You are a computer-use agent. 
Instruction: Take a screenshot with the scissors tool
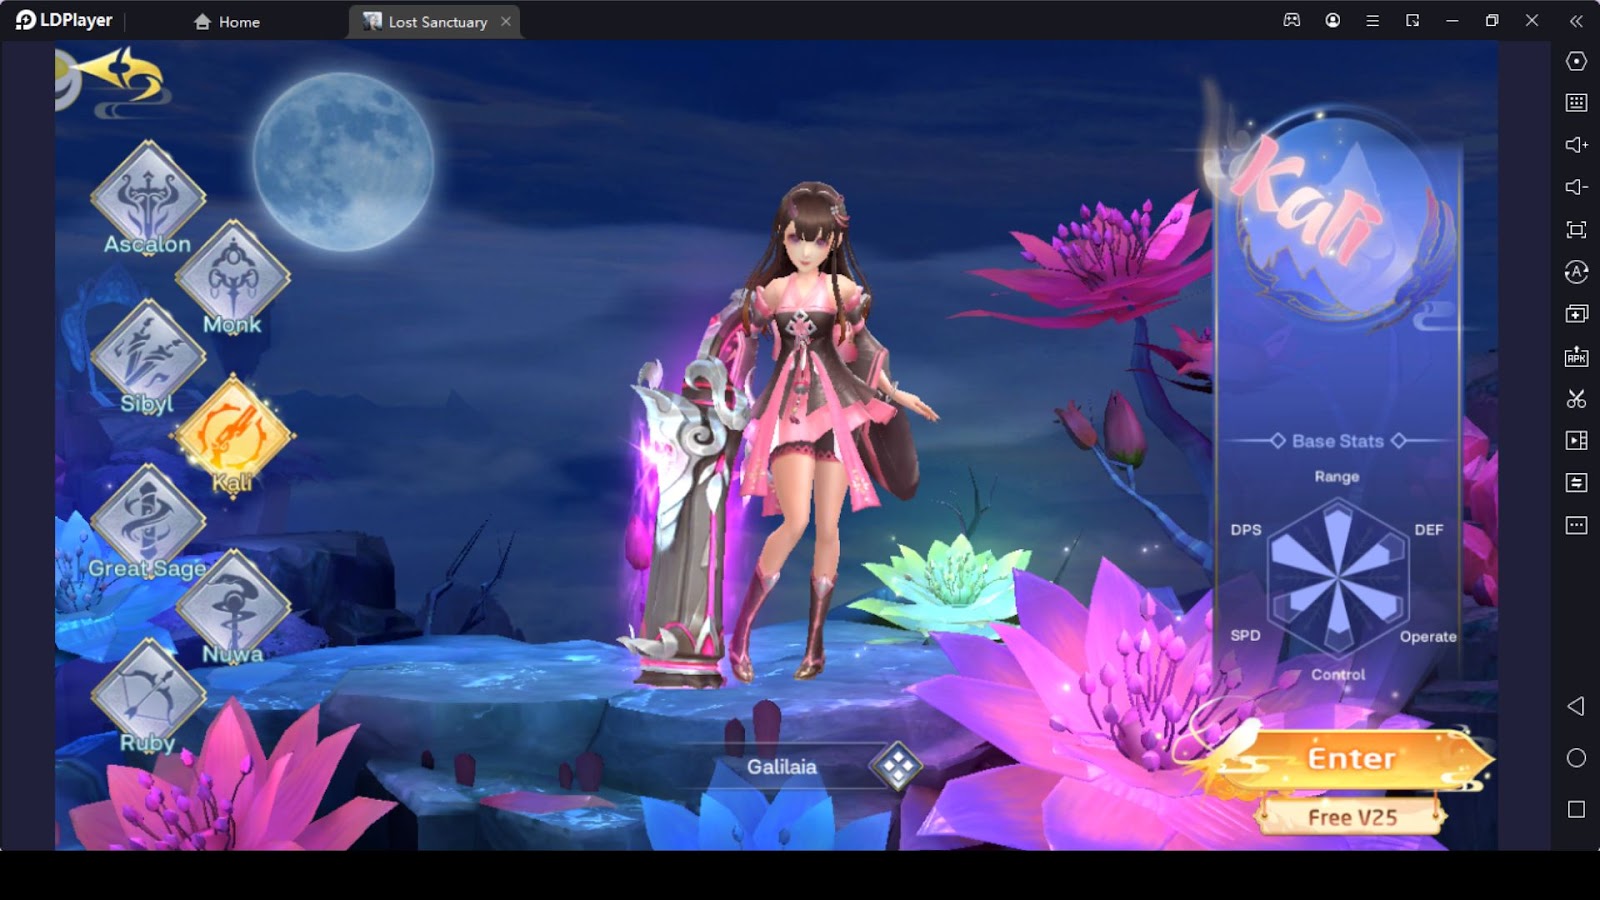1577,399
